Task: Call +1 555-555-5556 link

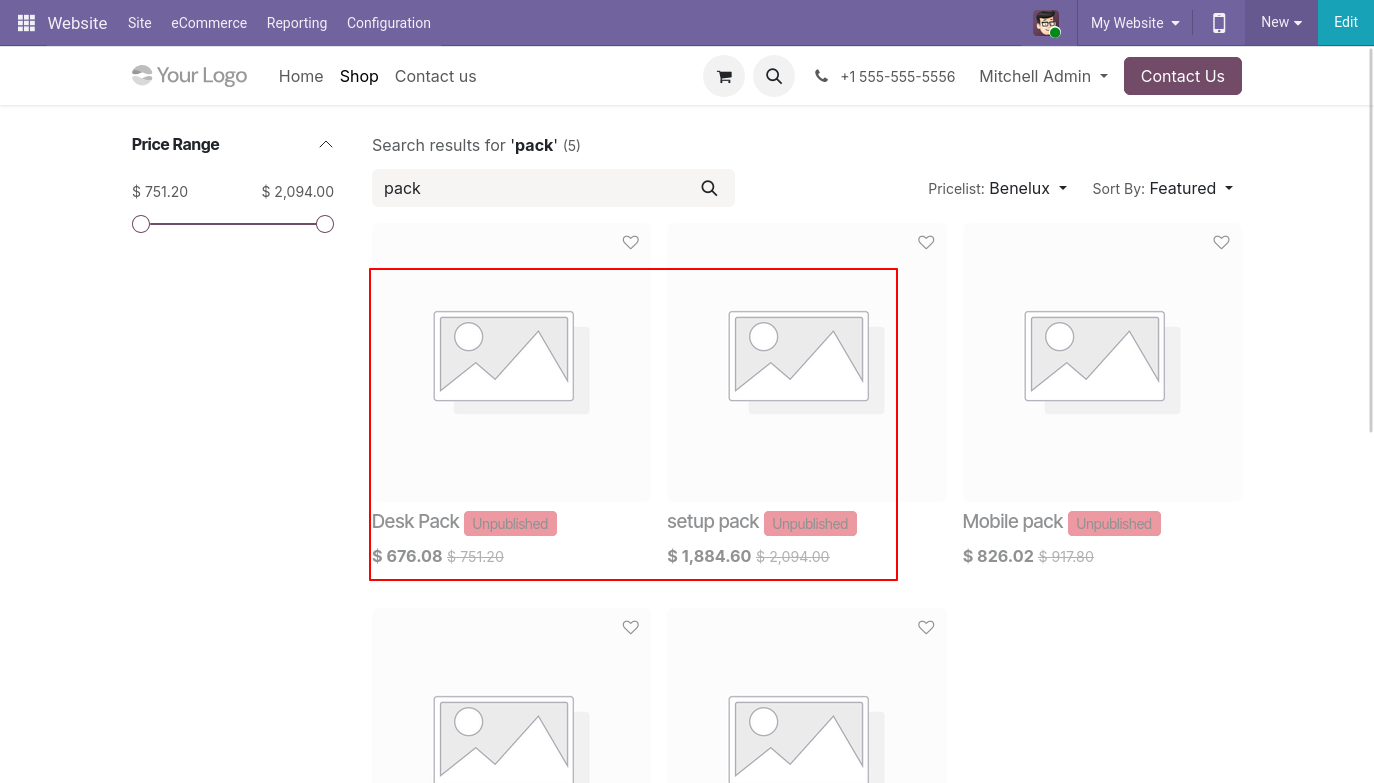Action: (898, 76)
